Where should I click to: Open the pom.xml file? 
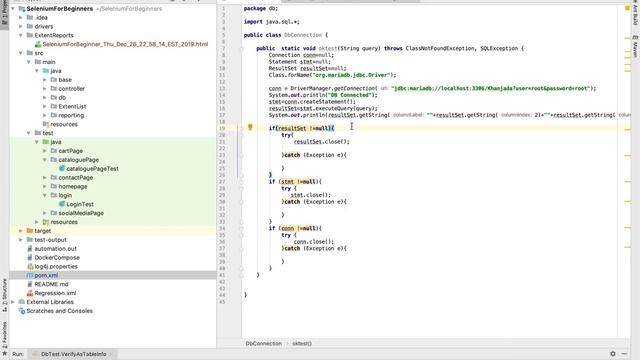coord(46,276)
